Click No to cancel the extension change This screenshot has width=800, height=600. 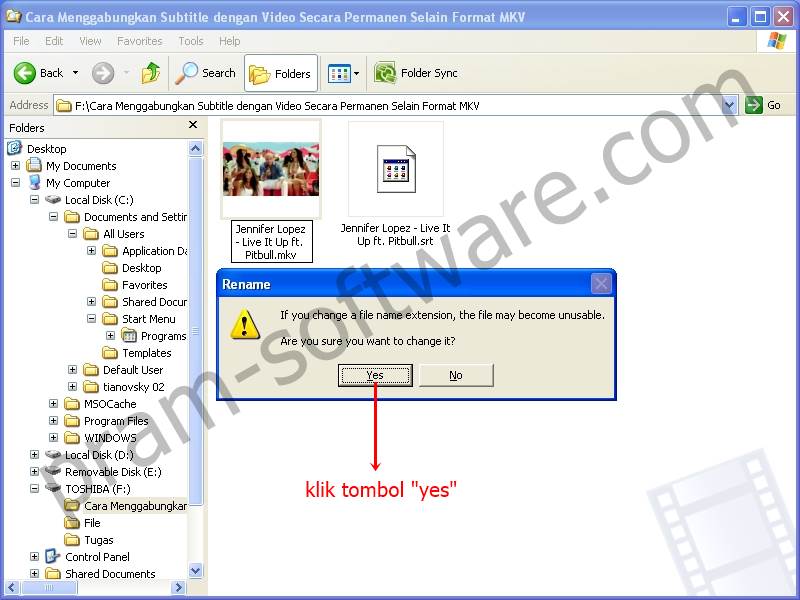[x=456, y=375]
